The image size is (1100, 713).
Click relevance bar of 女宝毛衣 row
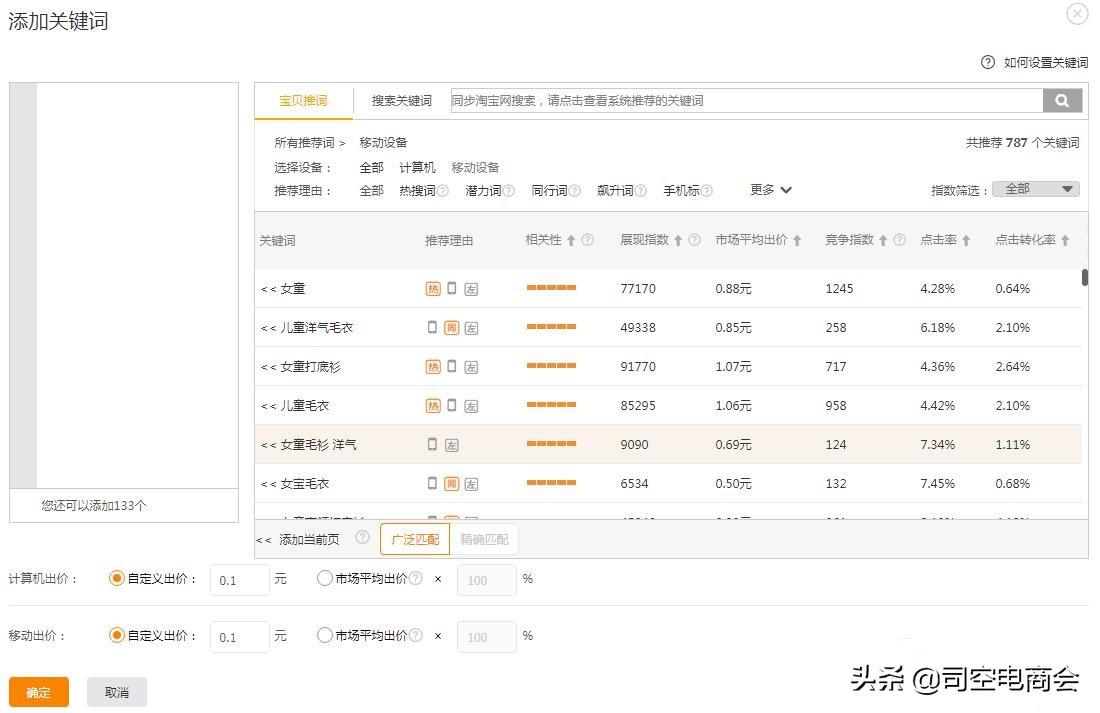pyautogui.click(x=551, y=483)
